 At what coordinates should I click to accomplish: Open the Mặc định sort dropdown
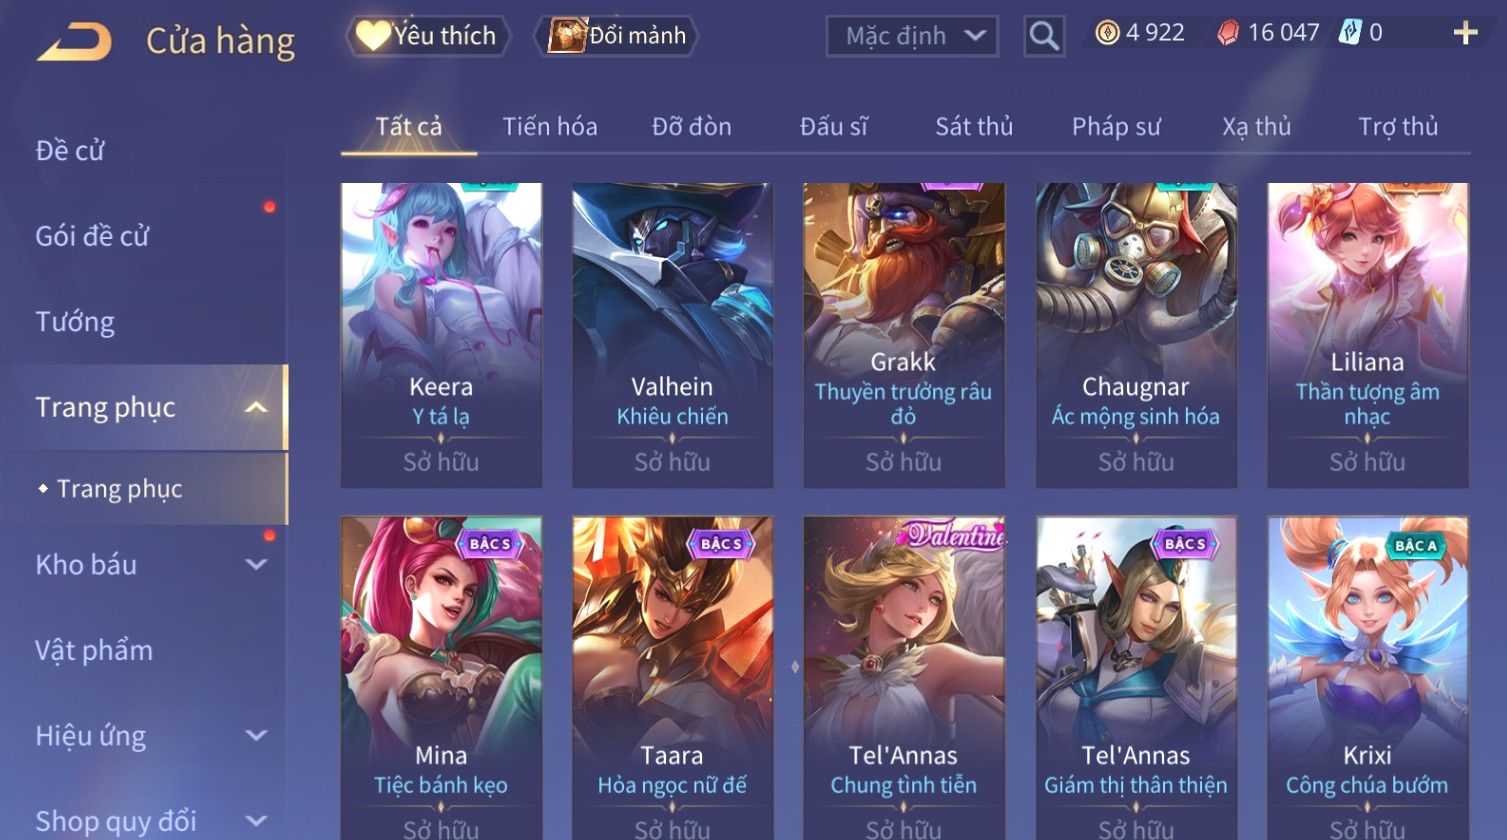click(x=912, y=37)
